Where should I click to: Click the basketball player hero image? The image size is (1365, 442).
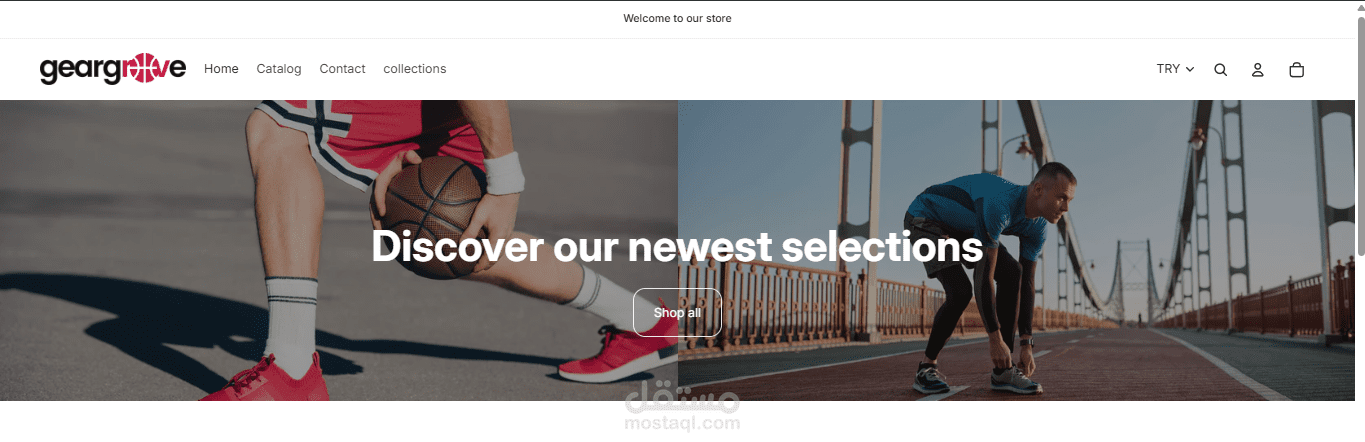click(339, 250)
